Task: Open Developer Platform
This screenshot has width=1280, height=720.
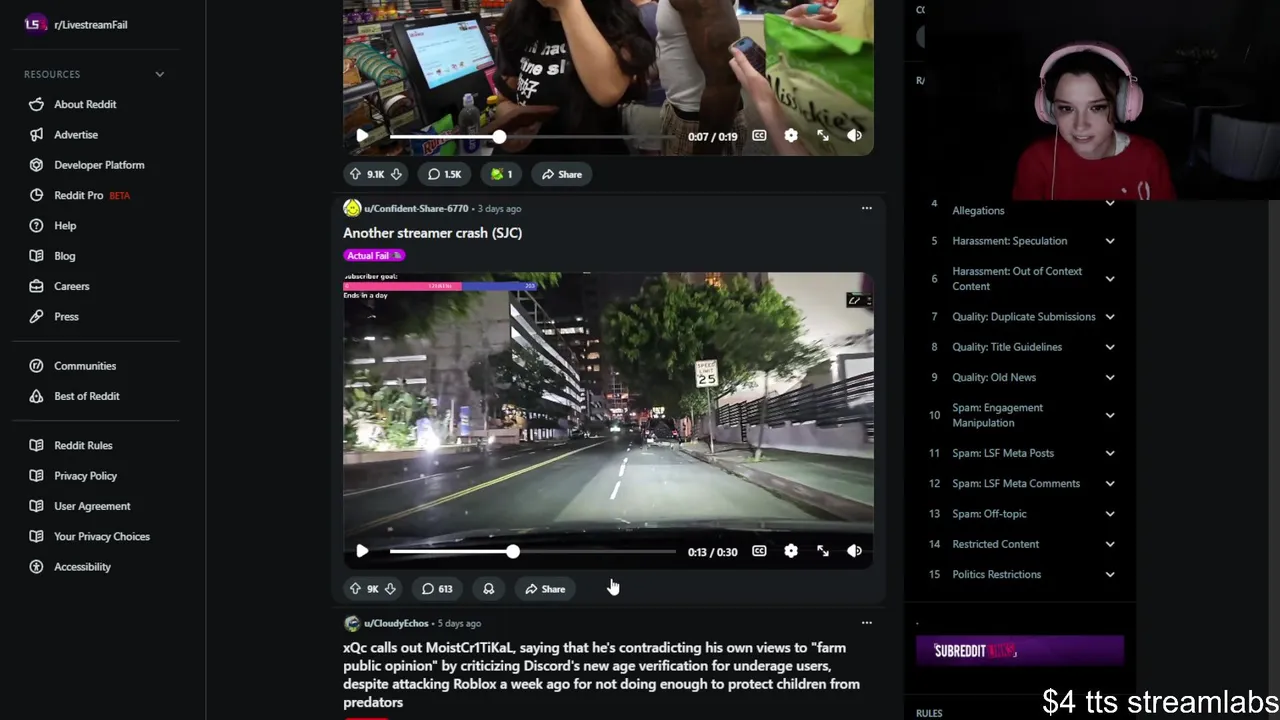Action: (99, 165)
